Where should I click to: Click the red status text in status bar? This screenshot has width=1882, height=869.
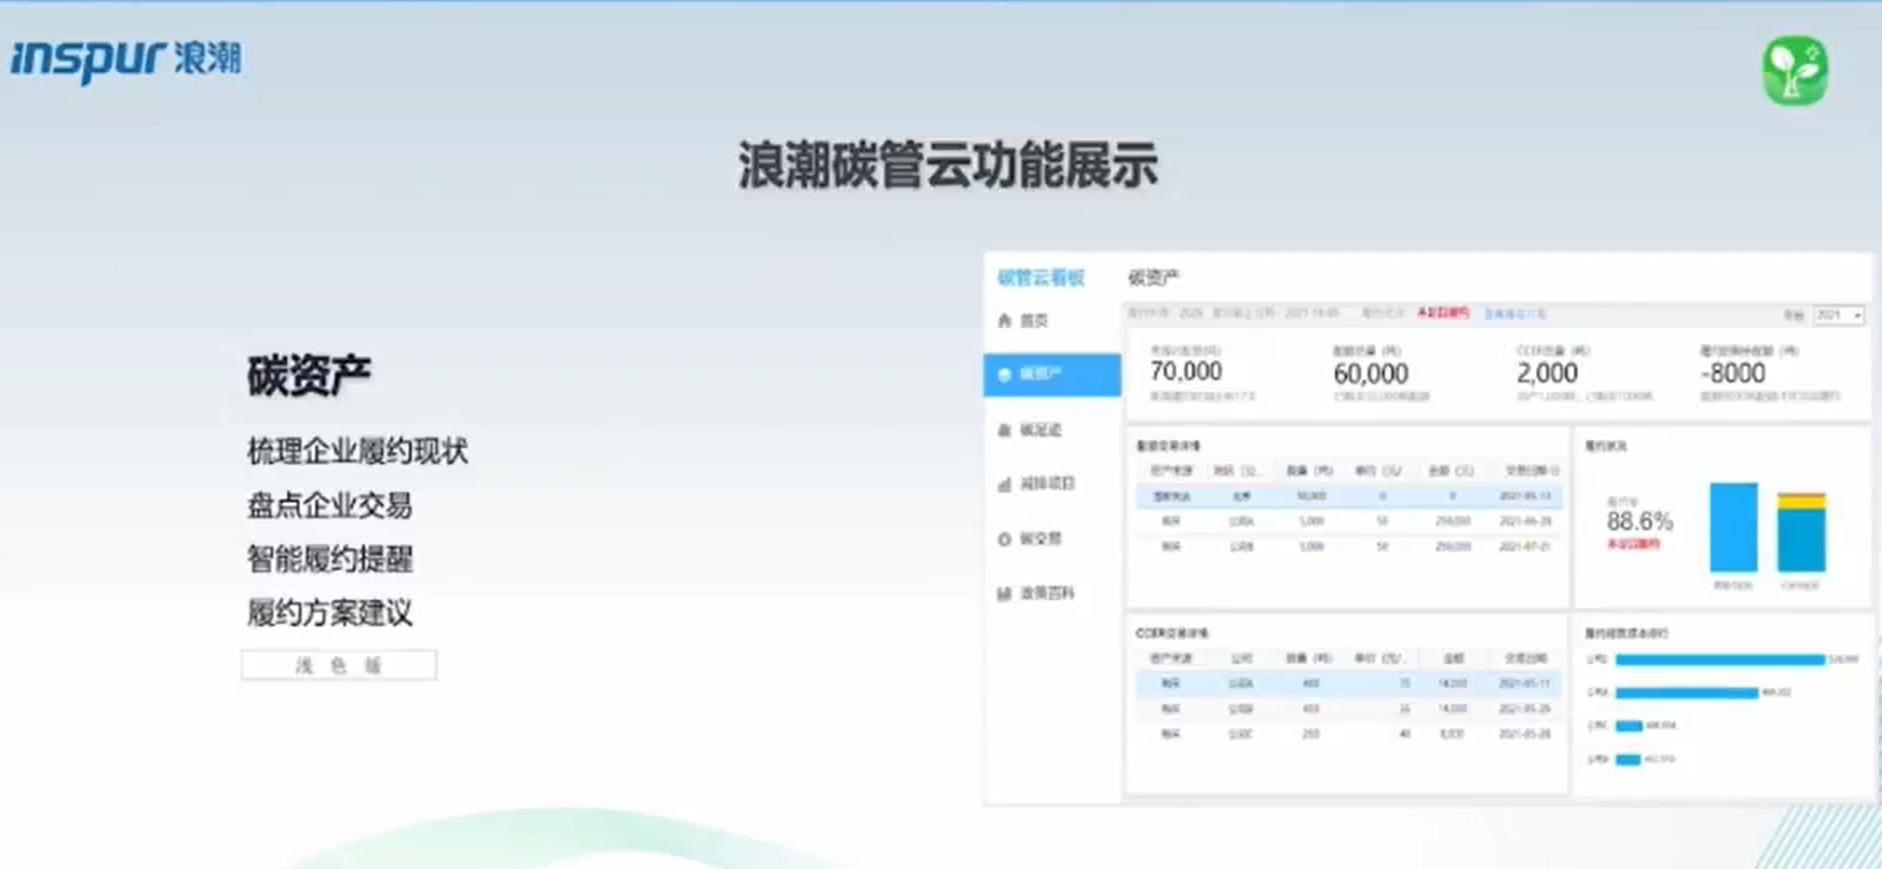coord(1443,314)
